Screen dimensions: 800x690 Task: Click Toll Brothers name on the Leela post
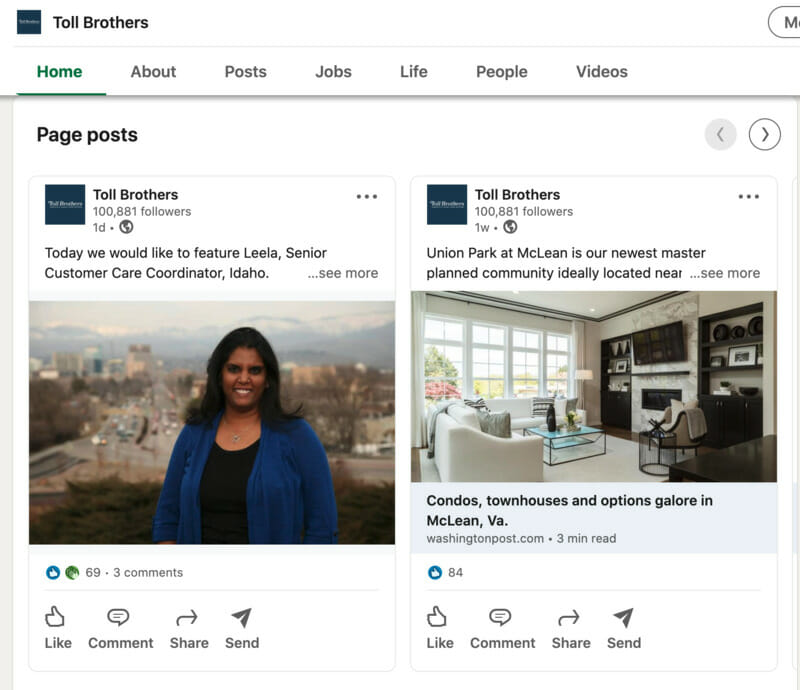135,194
